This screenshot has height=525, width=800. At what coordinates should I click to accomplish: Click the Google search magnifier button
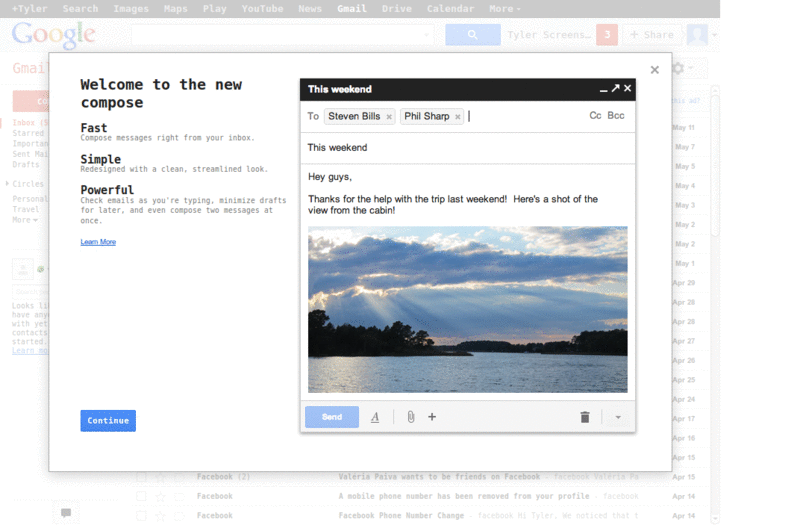(x=472, y=35)
